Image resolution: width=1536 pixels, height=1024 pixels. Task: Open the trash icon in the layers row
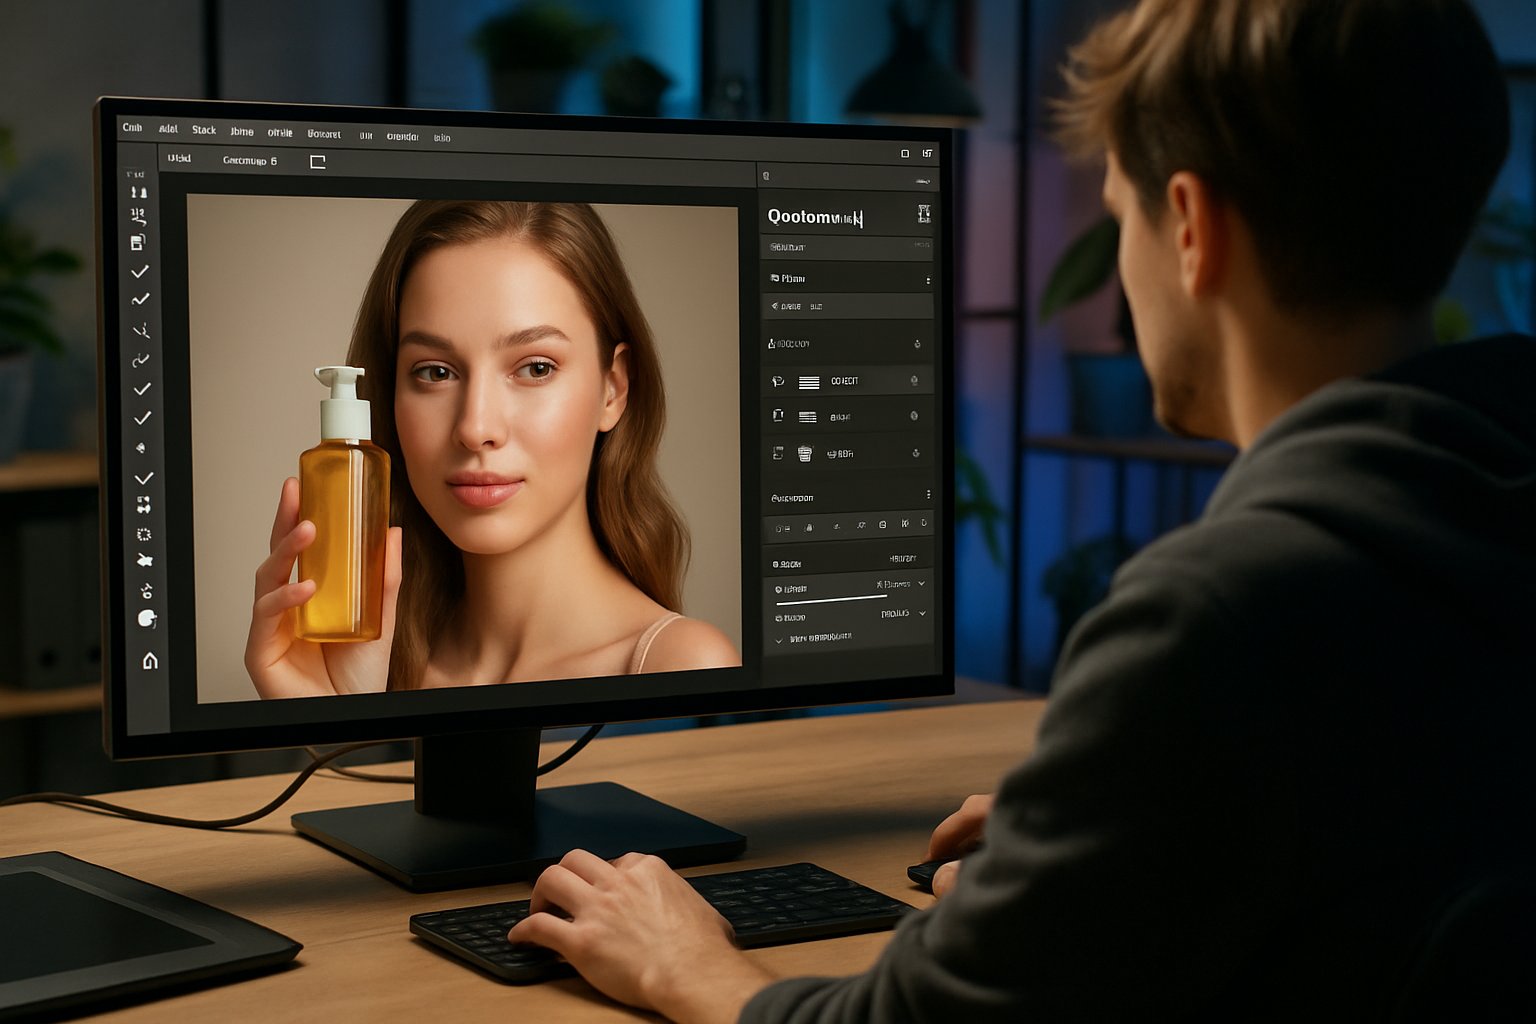click(805, 453)
